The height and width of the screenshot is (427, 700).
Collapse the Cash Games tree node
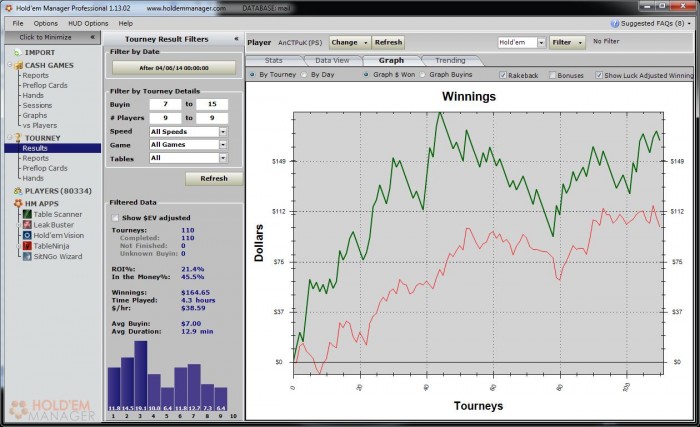click(9, 65)
